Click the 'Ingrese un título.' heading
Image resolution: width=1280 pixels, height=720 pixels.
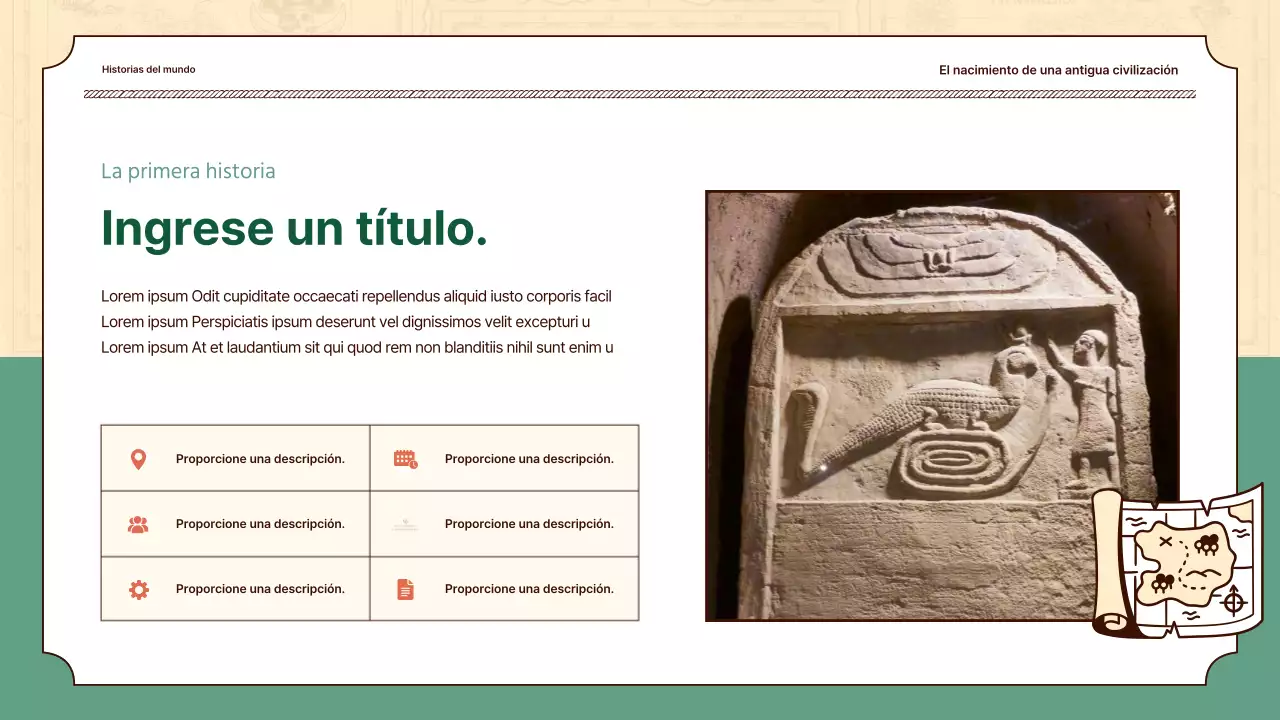294,228
